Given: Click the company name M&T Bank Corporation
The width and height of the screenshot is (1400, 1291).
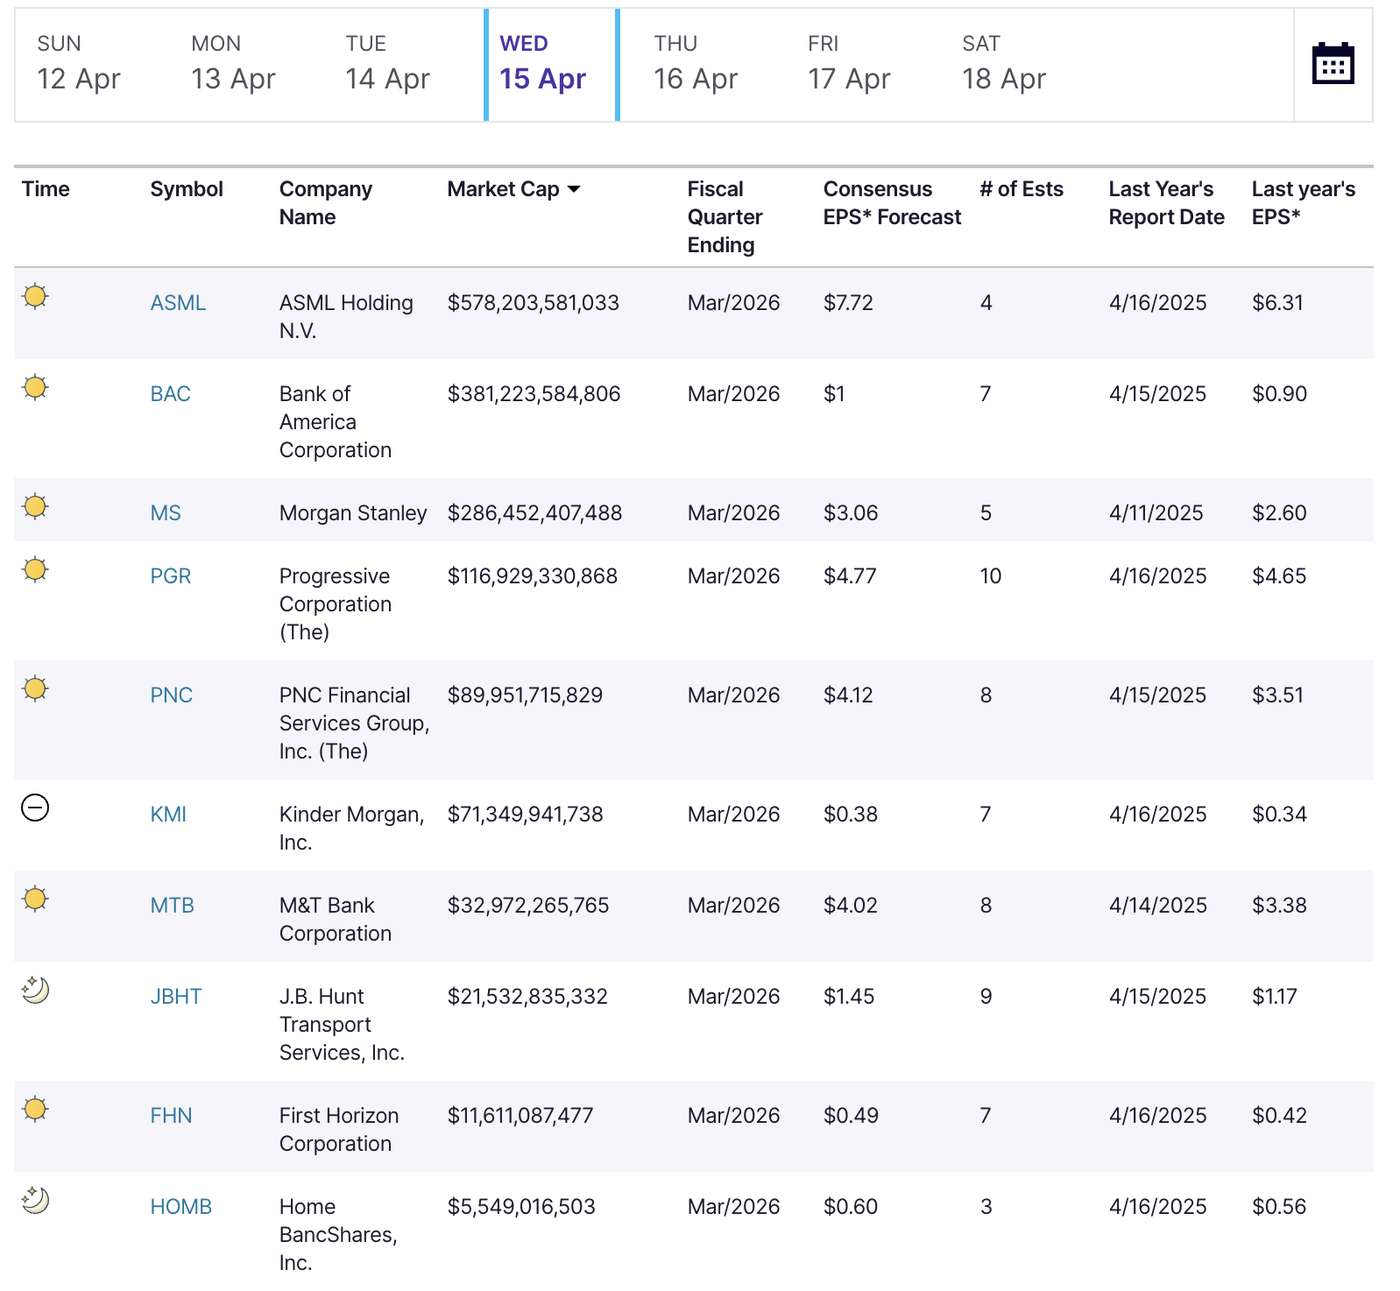Looking at the screenshot, I should [335, 919].
